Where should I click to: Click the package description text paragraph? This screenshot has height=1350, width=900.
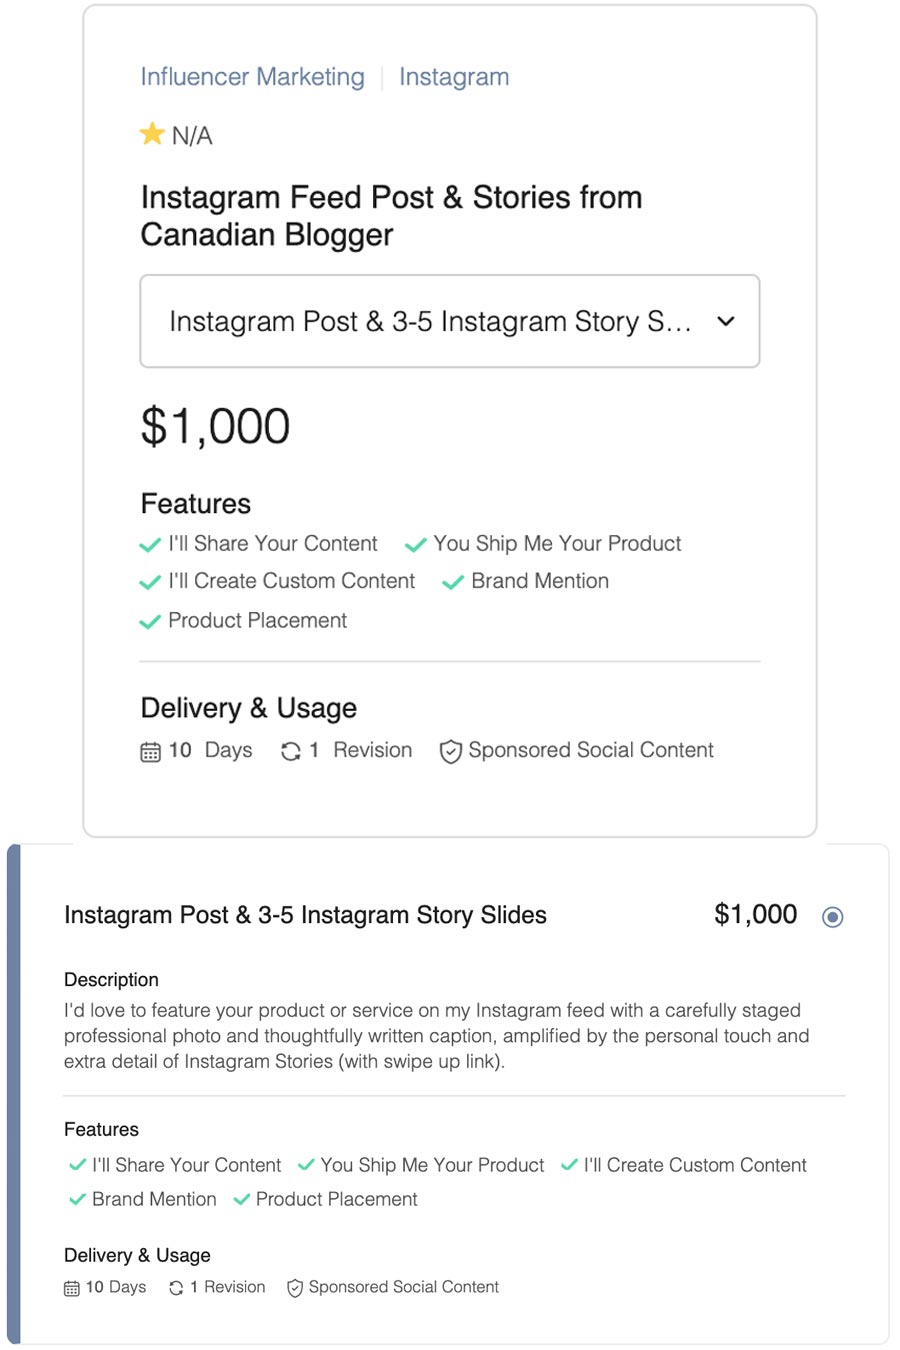pos(437,1036)
